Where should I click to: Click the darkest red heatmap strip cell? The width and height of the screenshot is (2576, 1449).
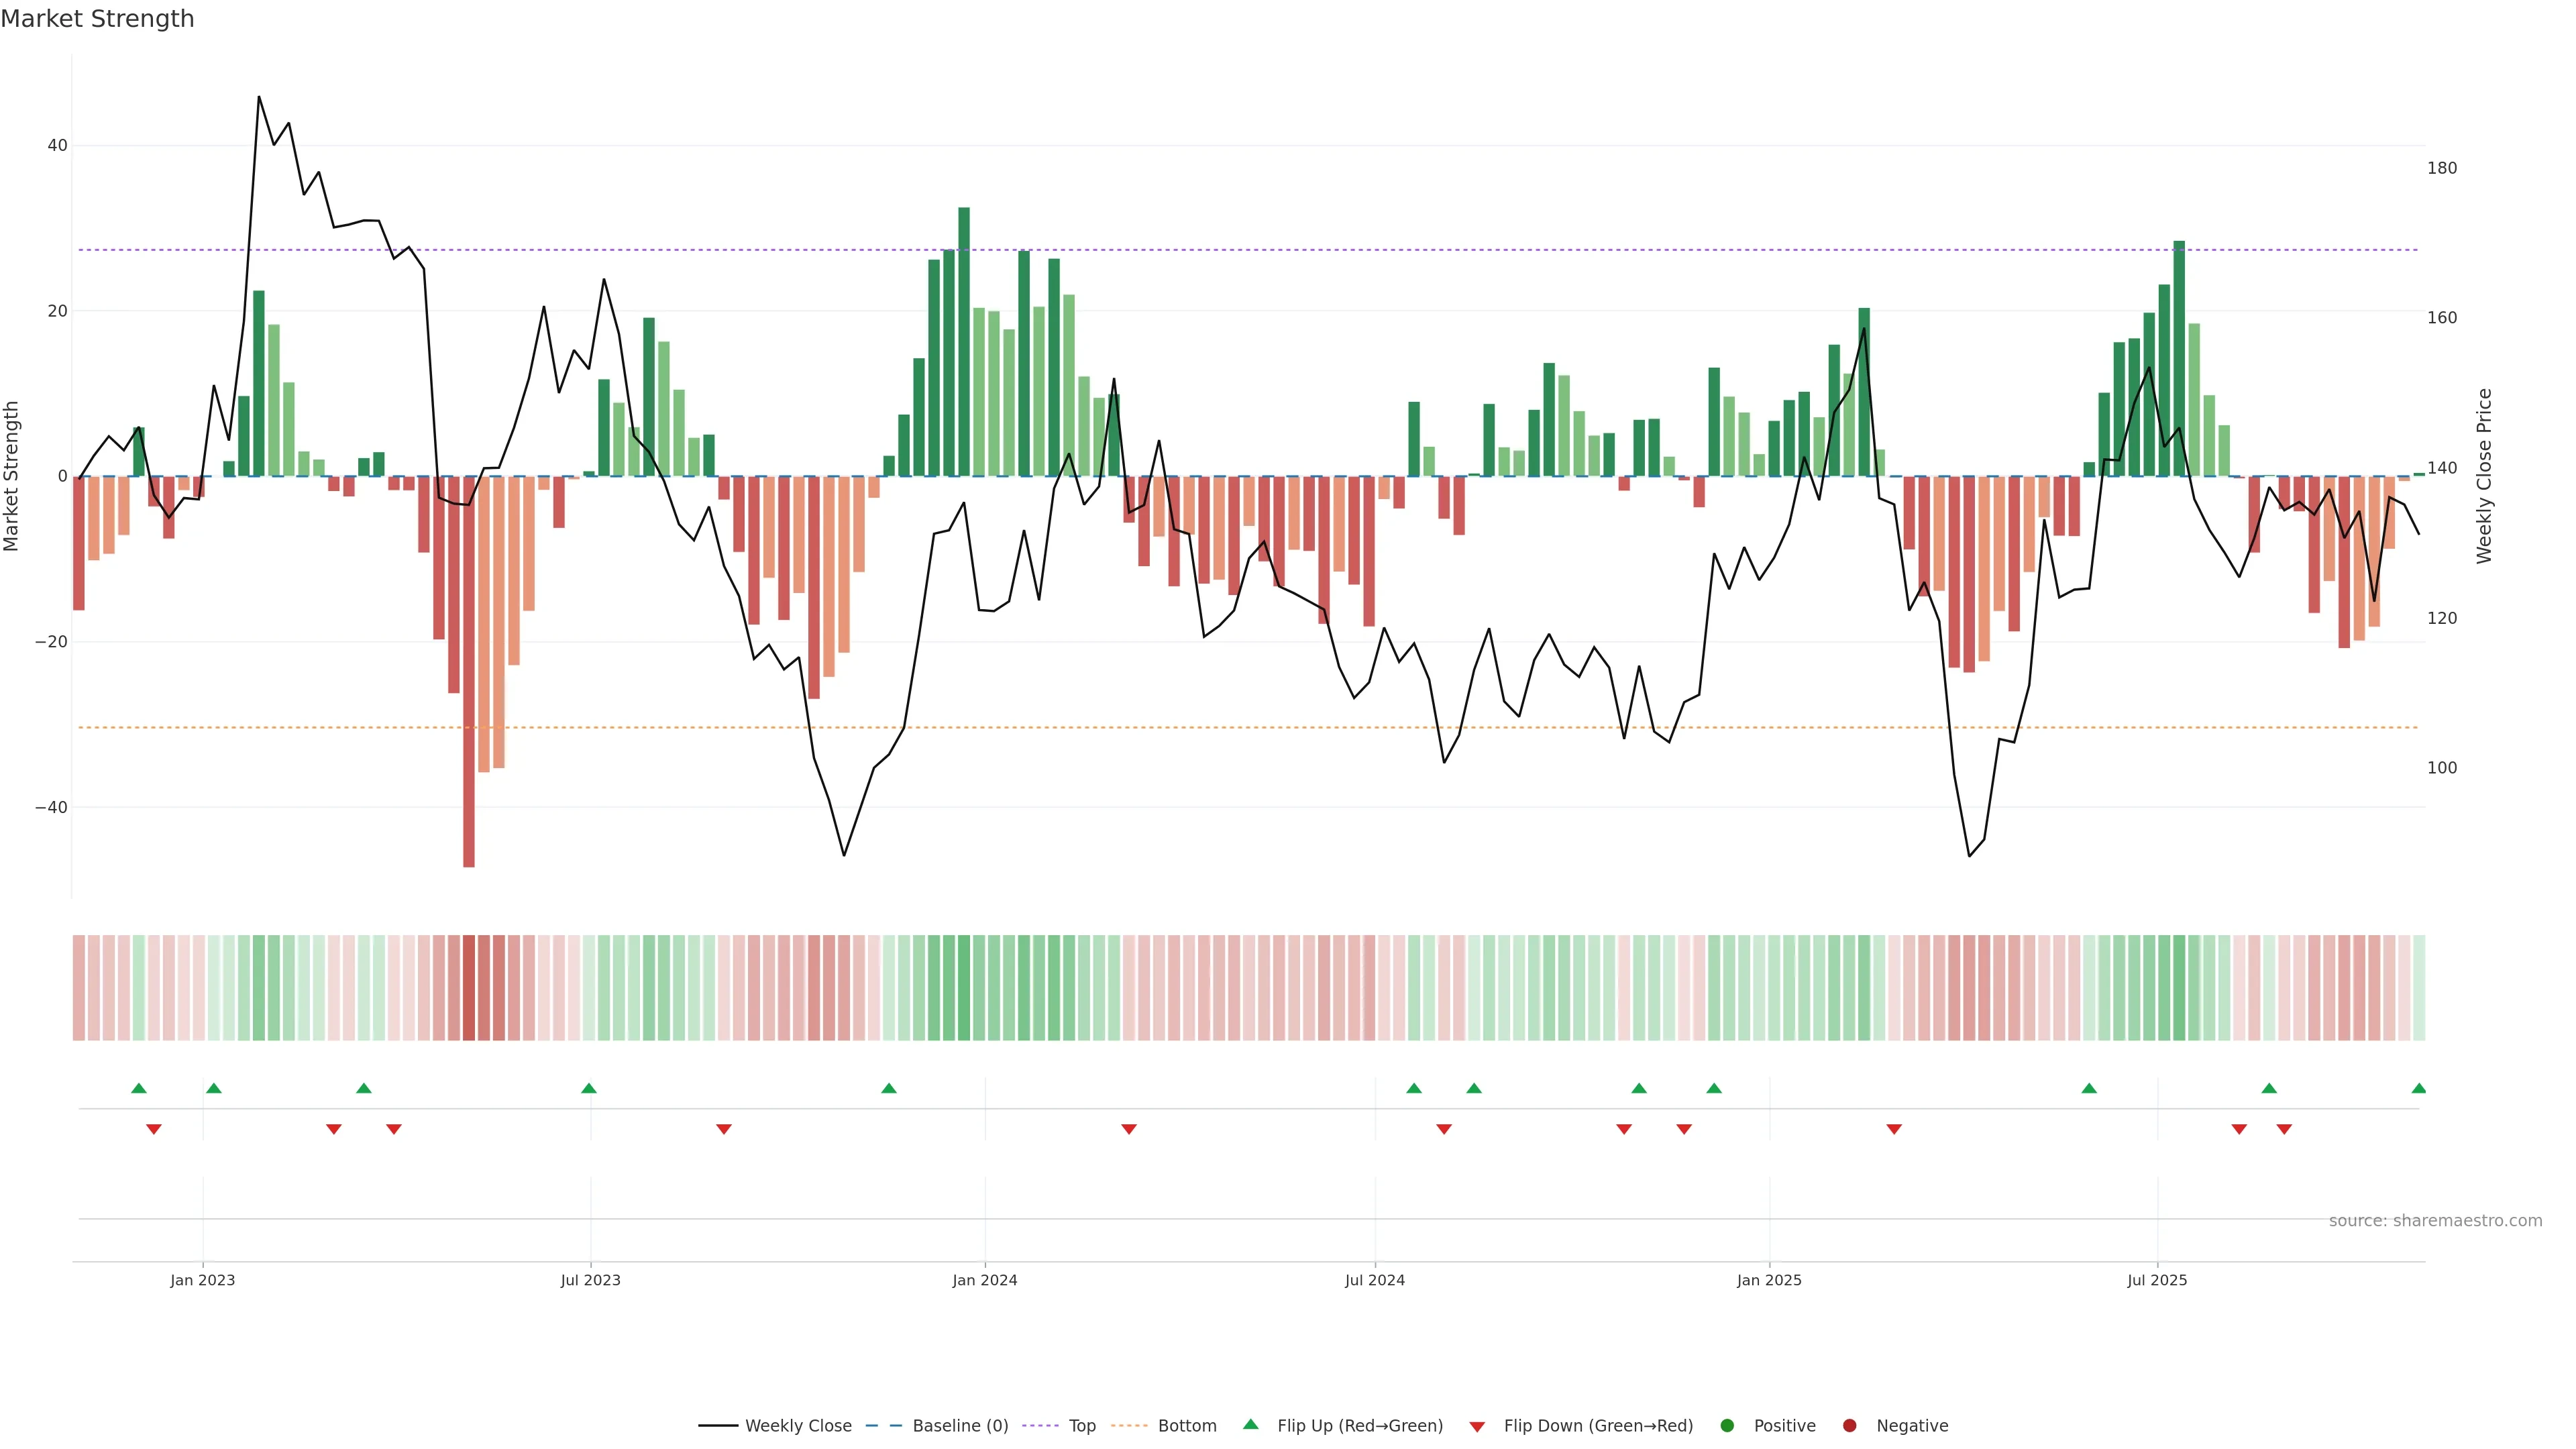469,987
